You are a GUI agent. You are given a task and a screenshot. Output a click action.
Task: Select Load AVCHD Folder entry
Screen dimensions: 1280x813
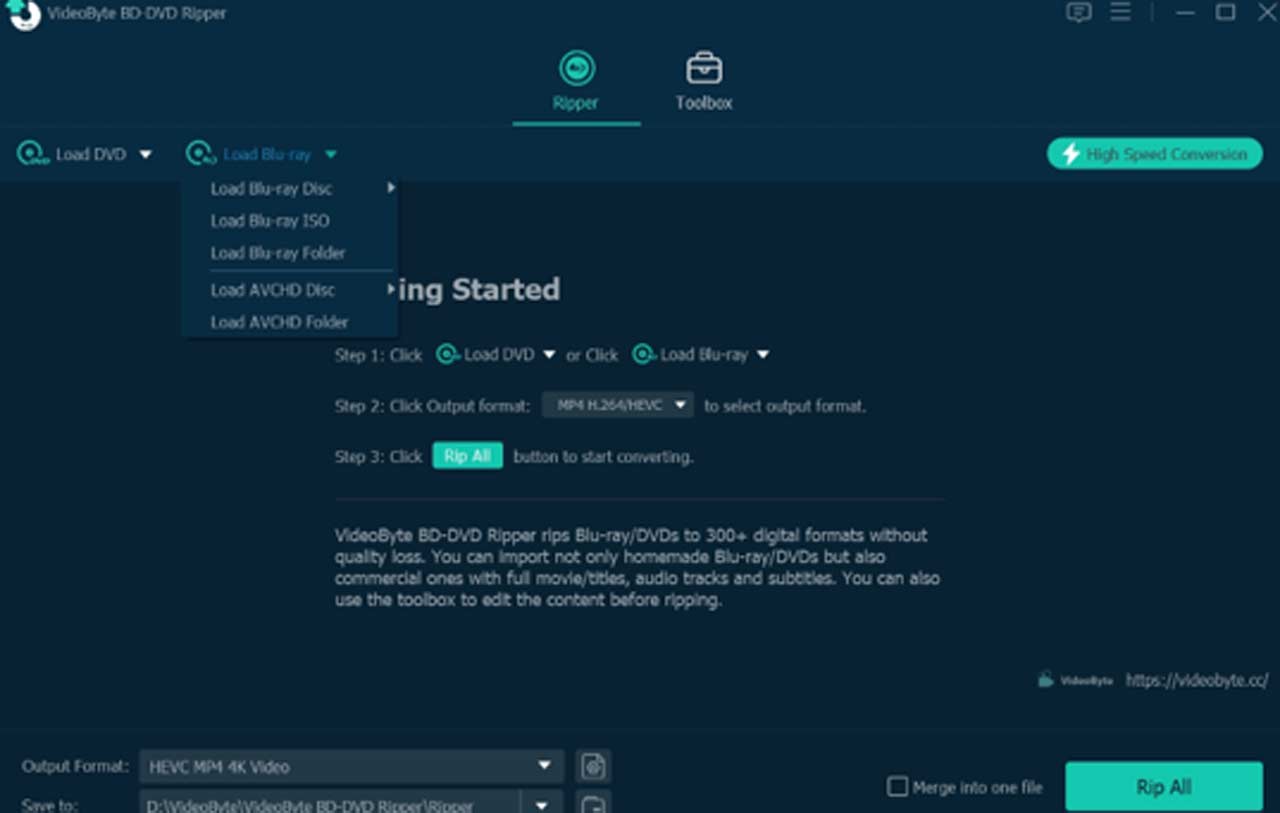[280, 322]
